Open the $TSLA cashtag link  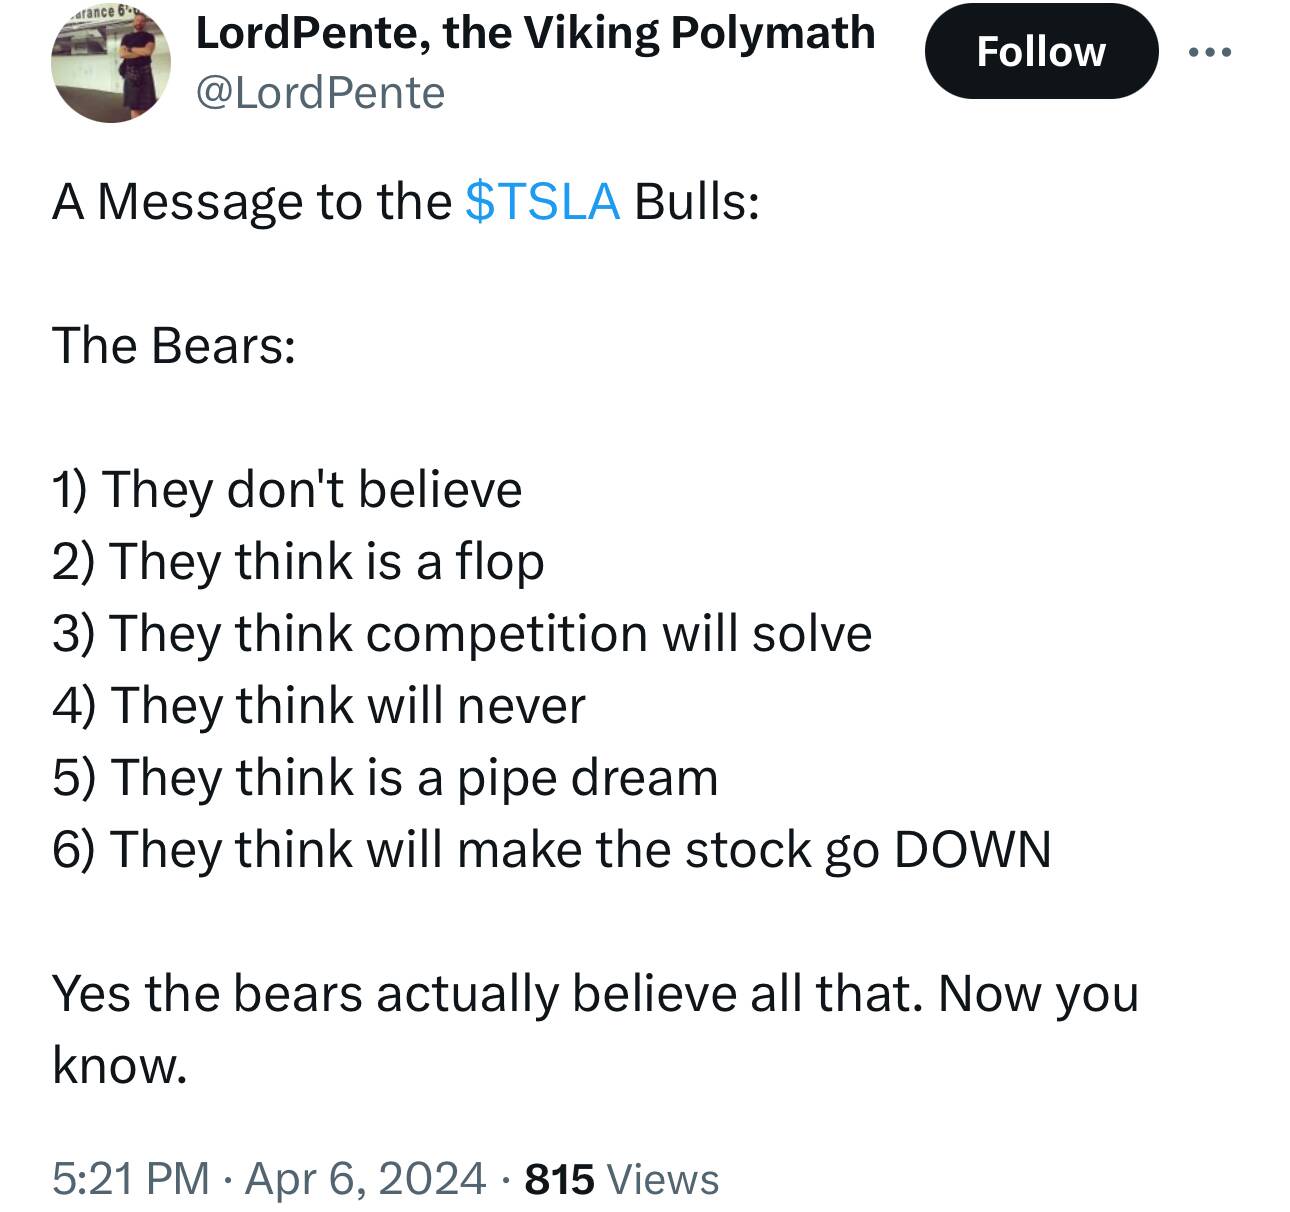542,201
